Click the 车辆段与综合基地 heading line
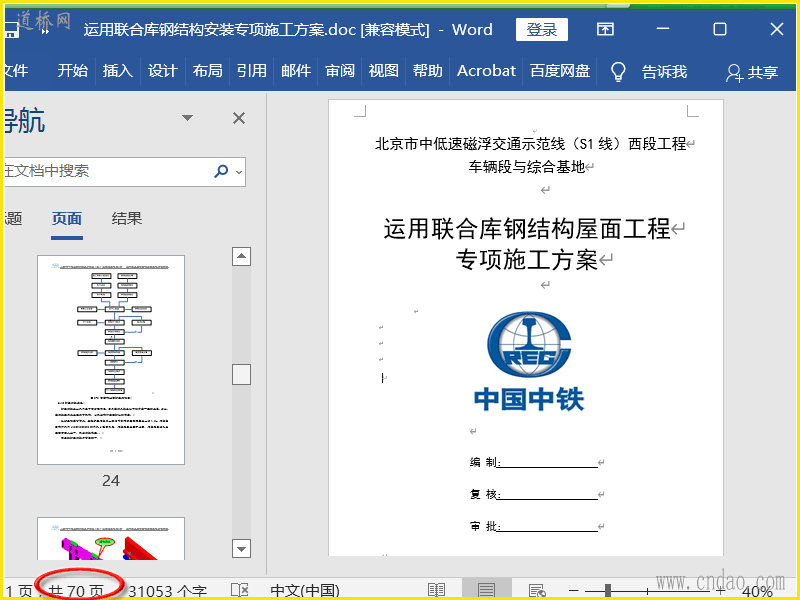 point(526,167)
